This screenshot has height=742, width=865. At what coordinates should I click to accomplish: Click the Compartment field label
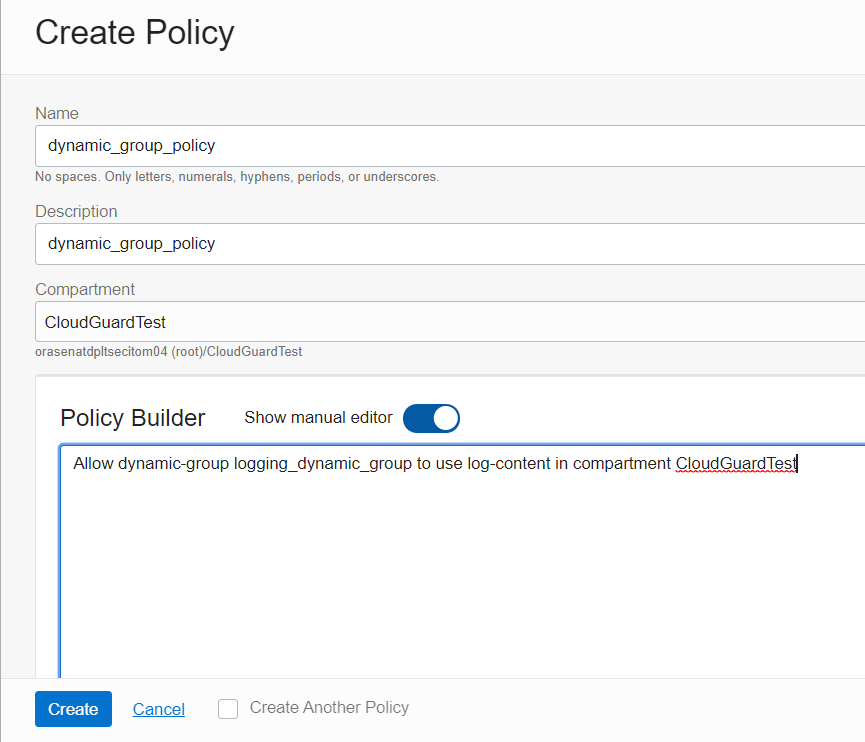pos(85,290)
